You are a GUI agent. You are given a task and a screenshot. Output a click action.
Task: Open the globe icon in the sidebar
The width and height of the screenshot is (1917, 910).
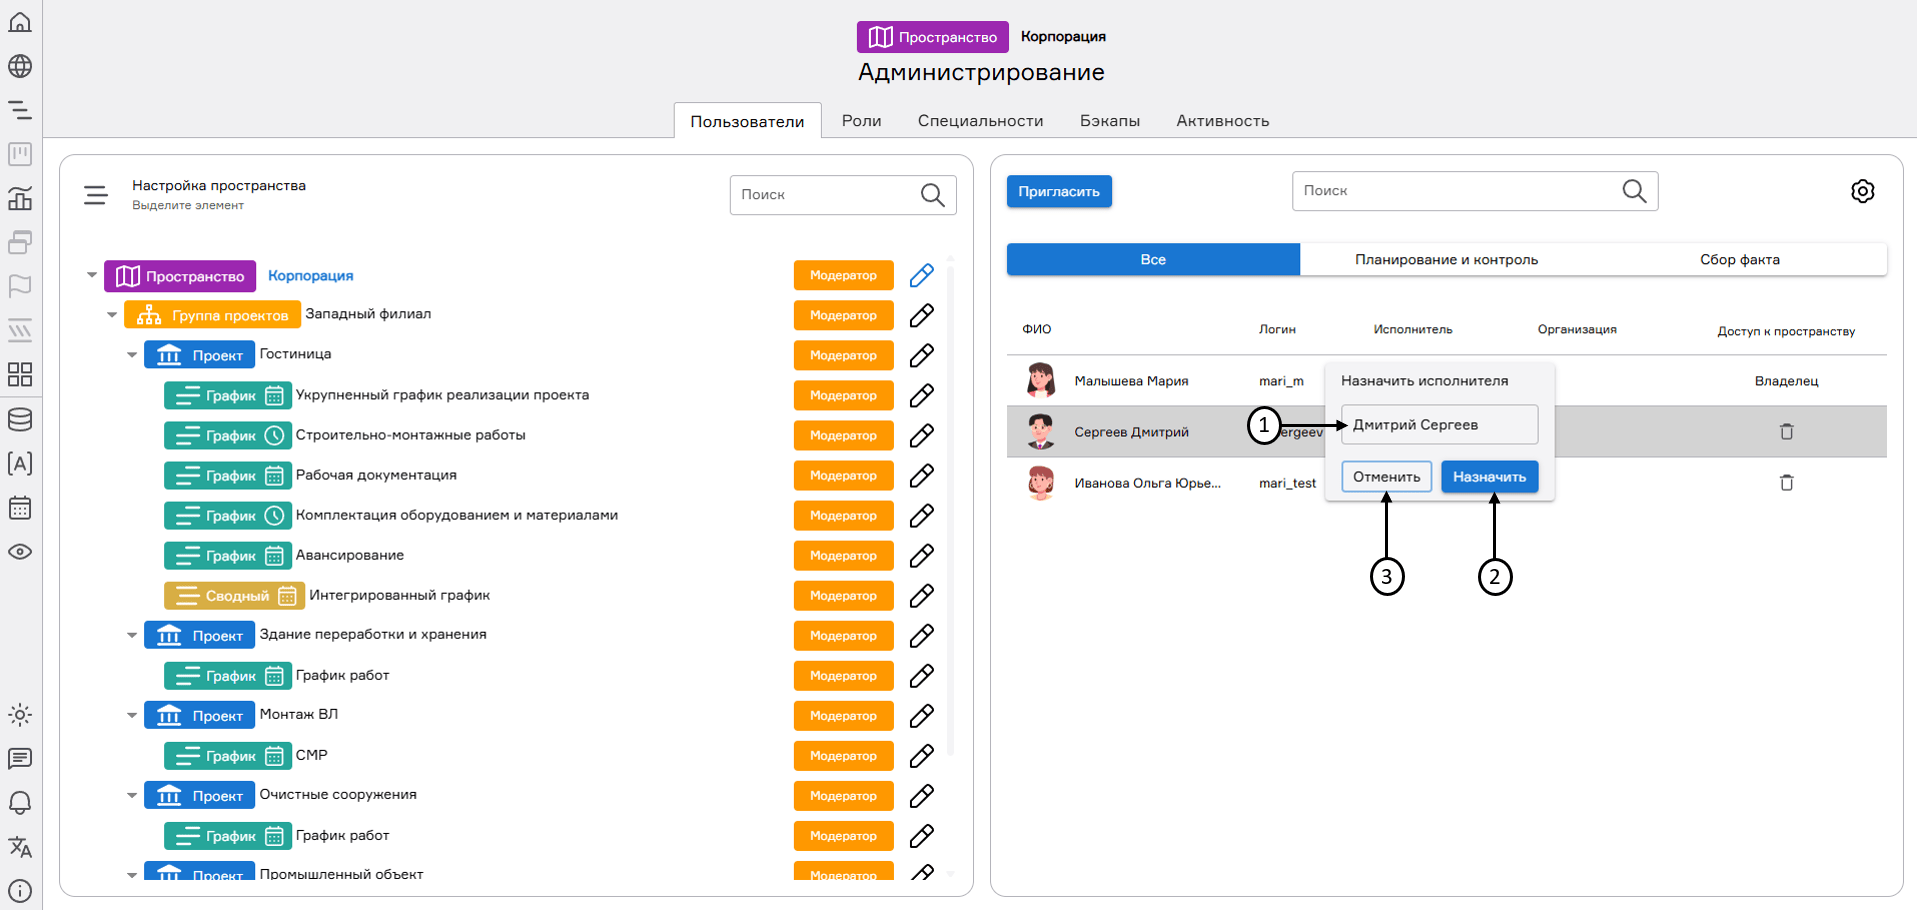pos(20,66)
